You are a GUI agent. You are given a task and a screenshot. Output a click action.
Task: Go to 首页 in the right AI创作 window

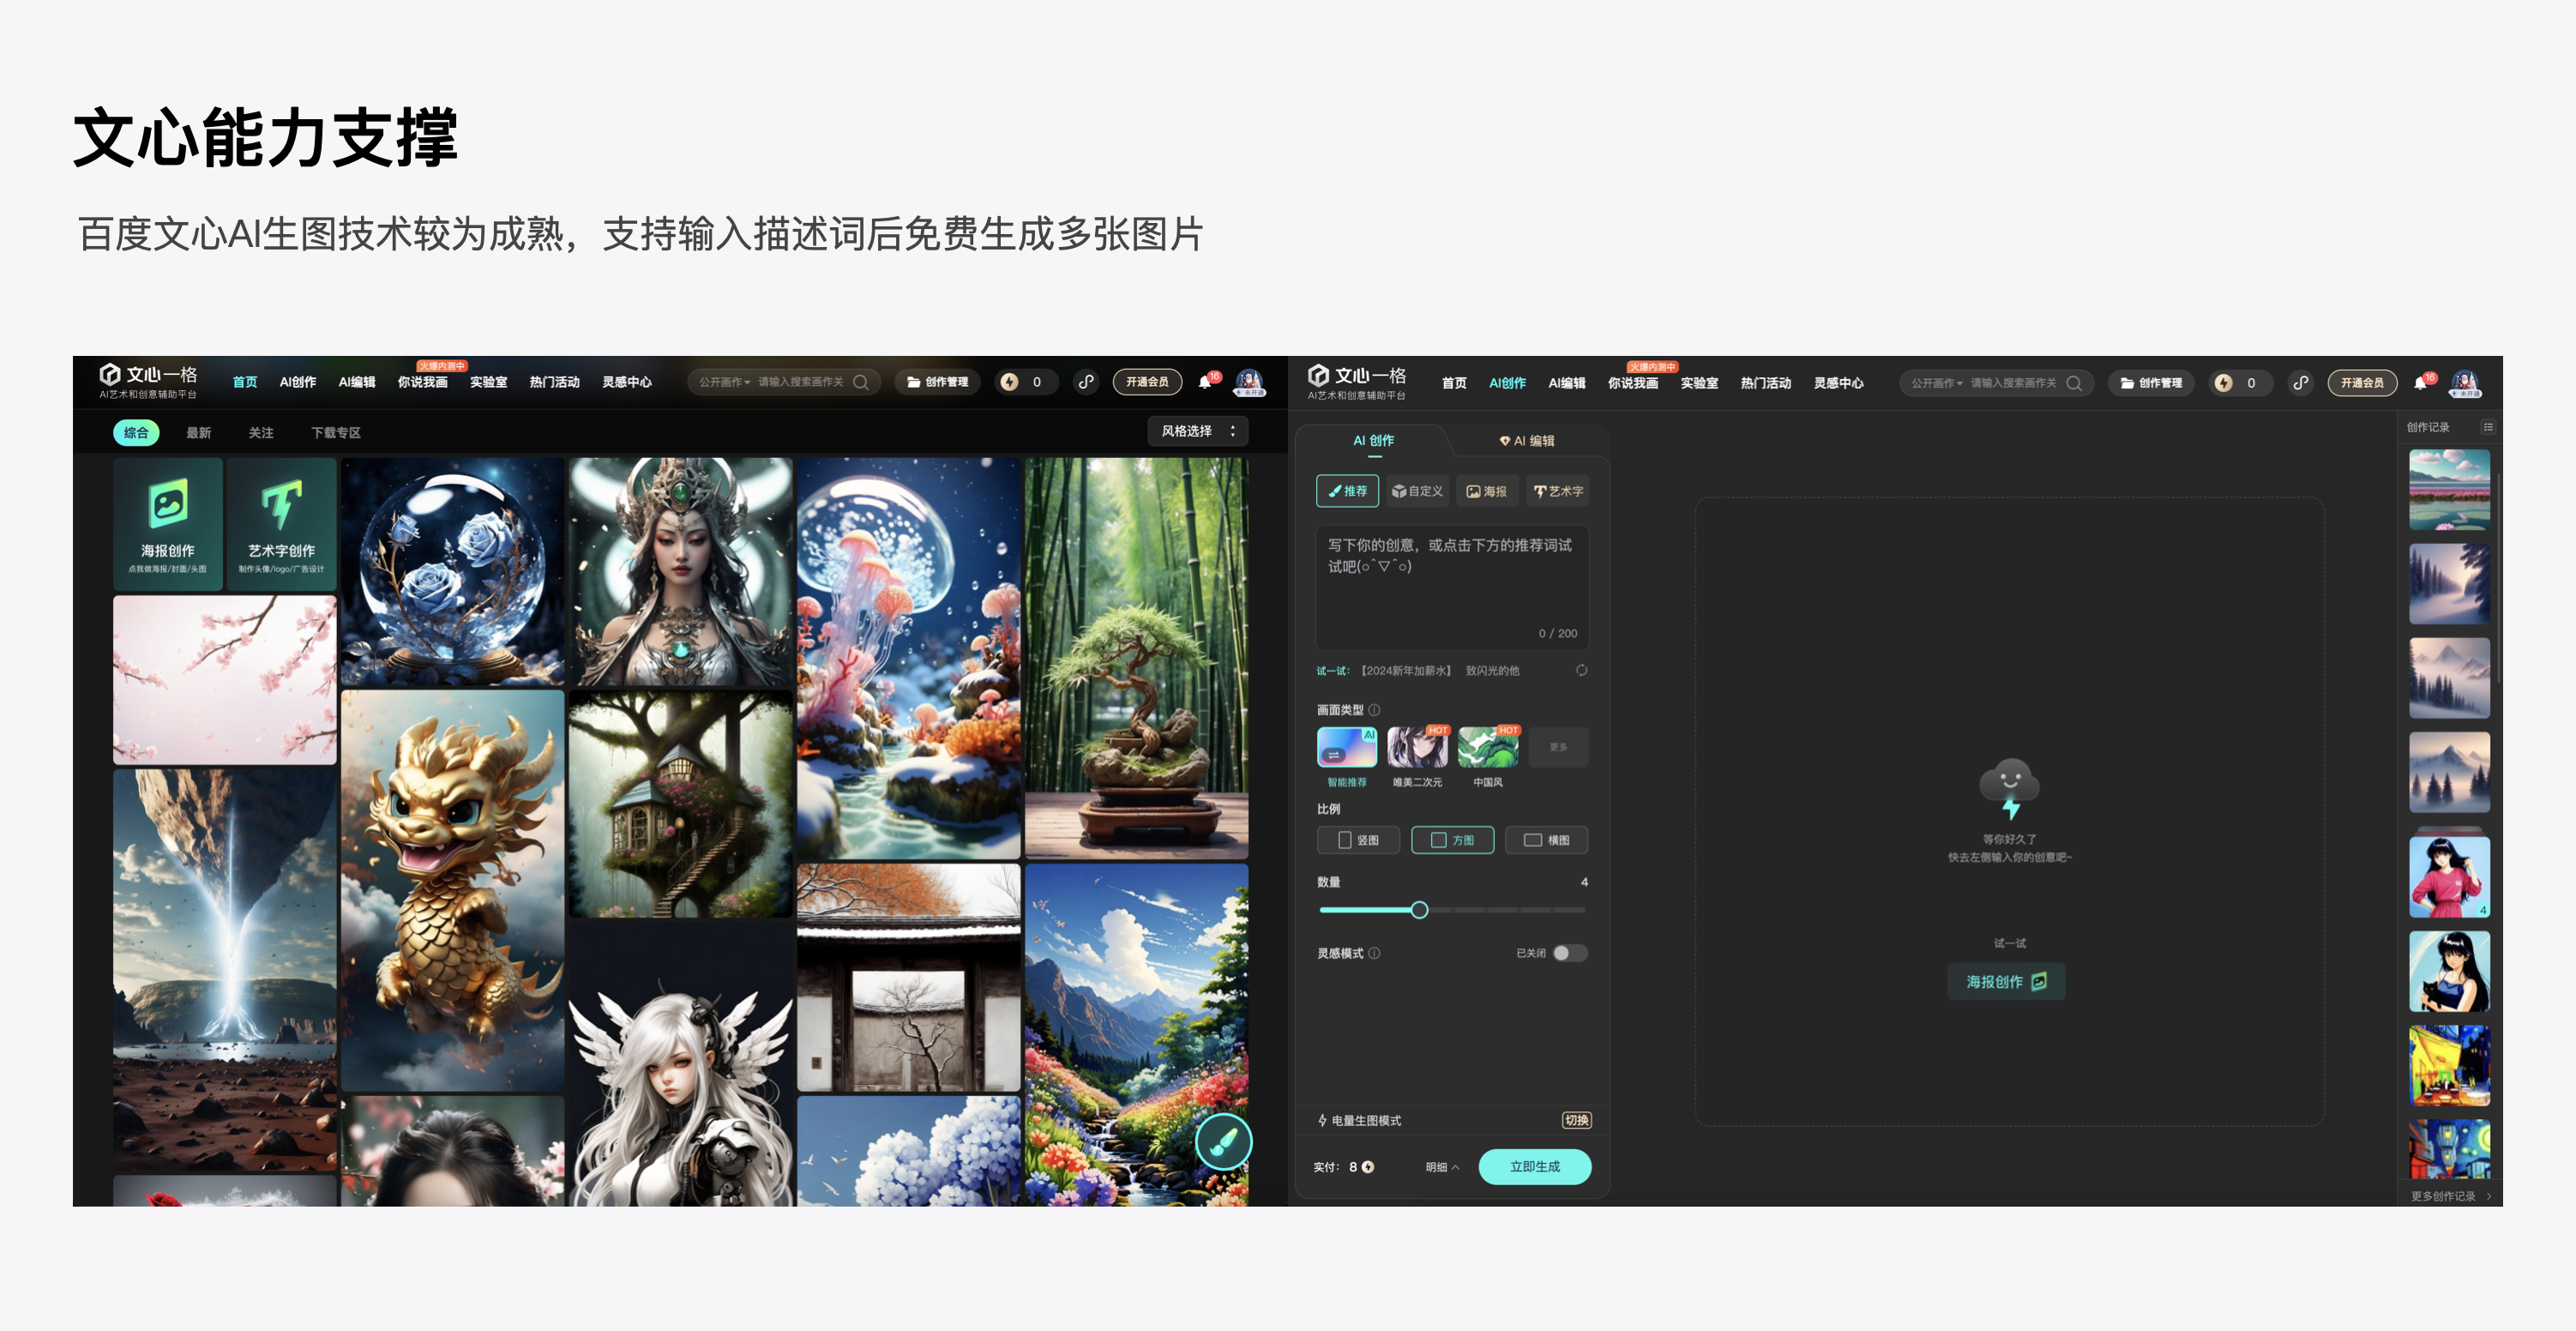(1454, 383)
